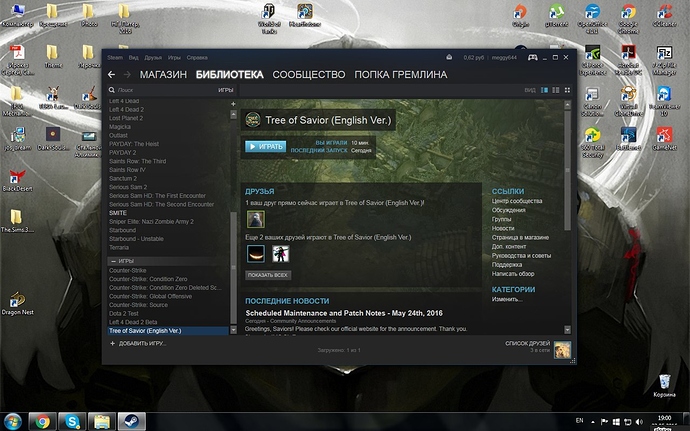Click the friend avatar currently playing the game
This screenshot has height=431, width=690.
pos(256,219)
